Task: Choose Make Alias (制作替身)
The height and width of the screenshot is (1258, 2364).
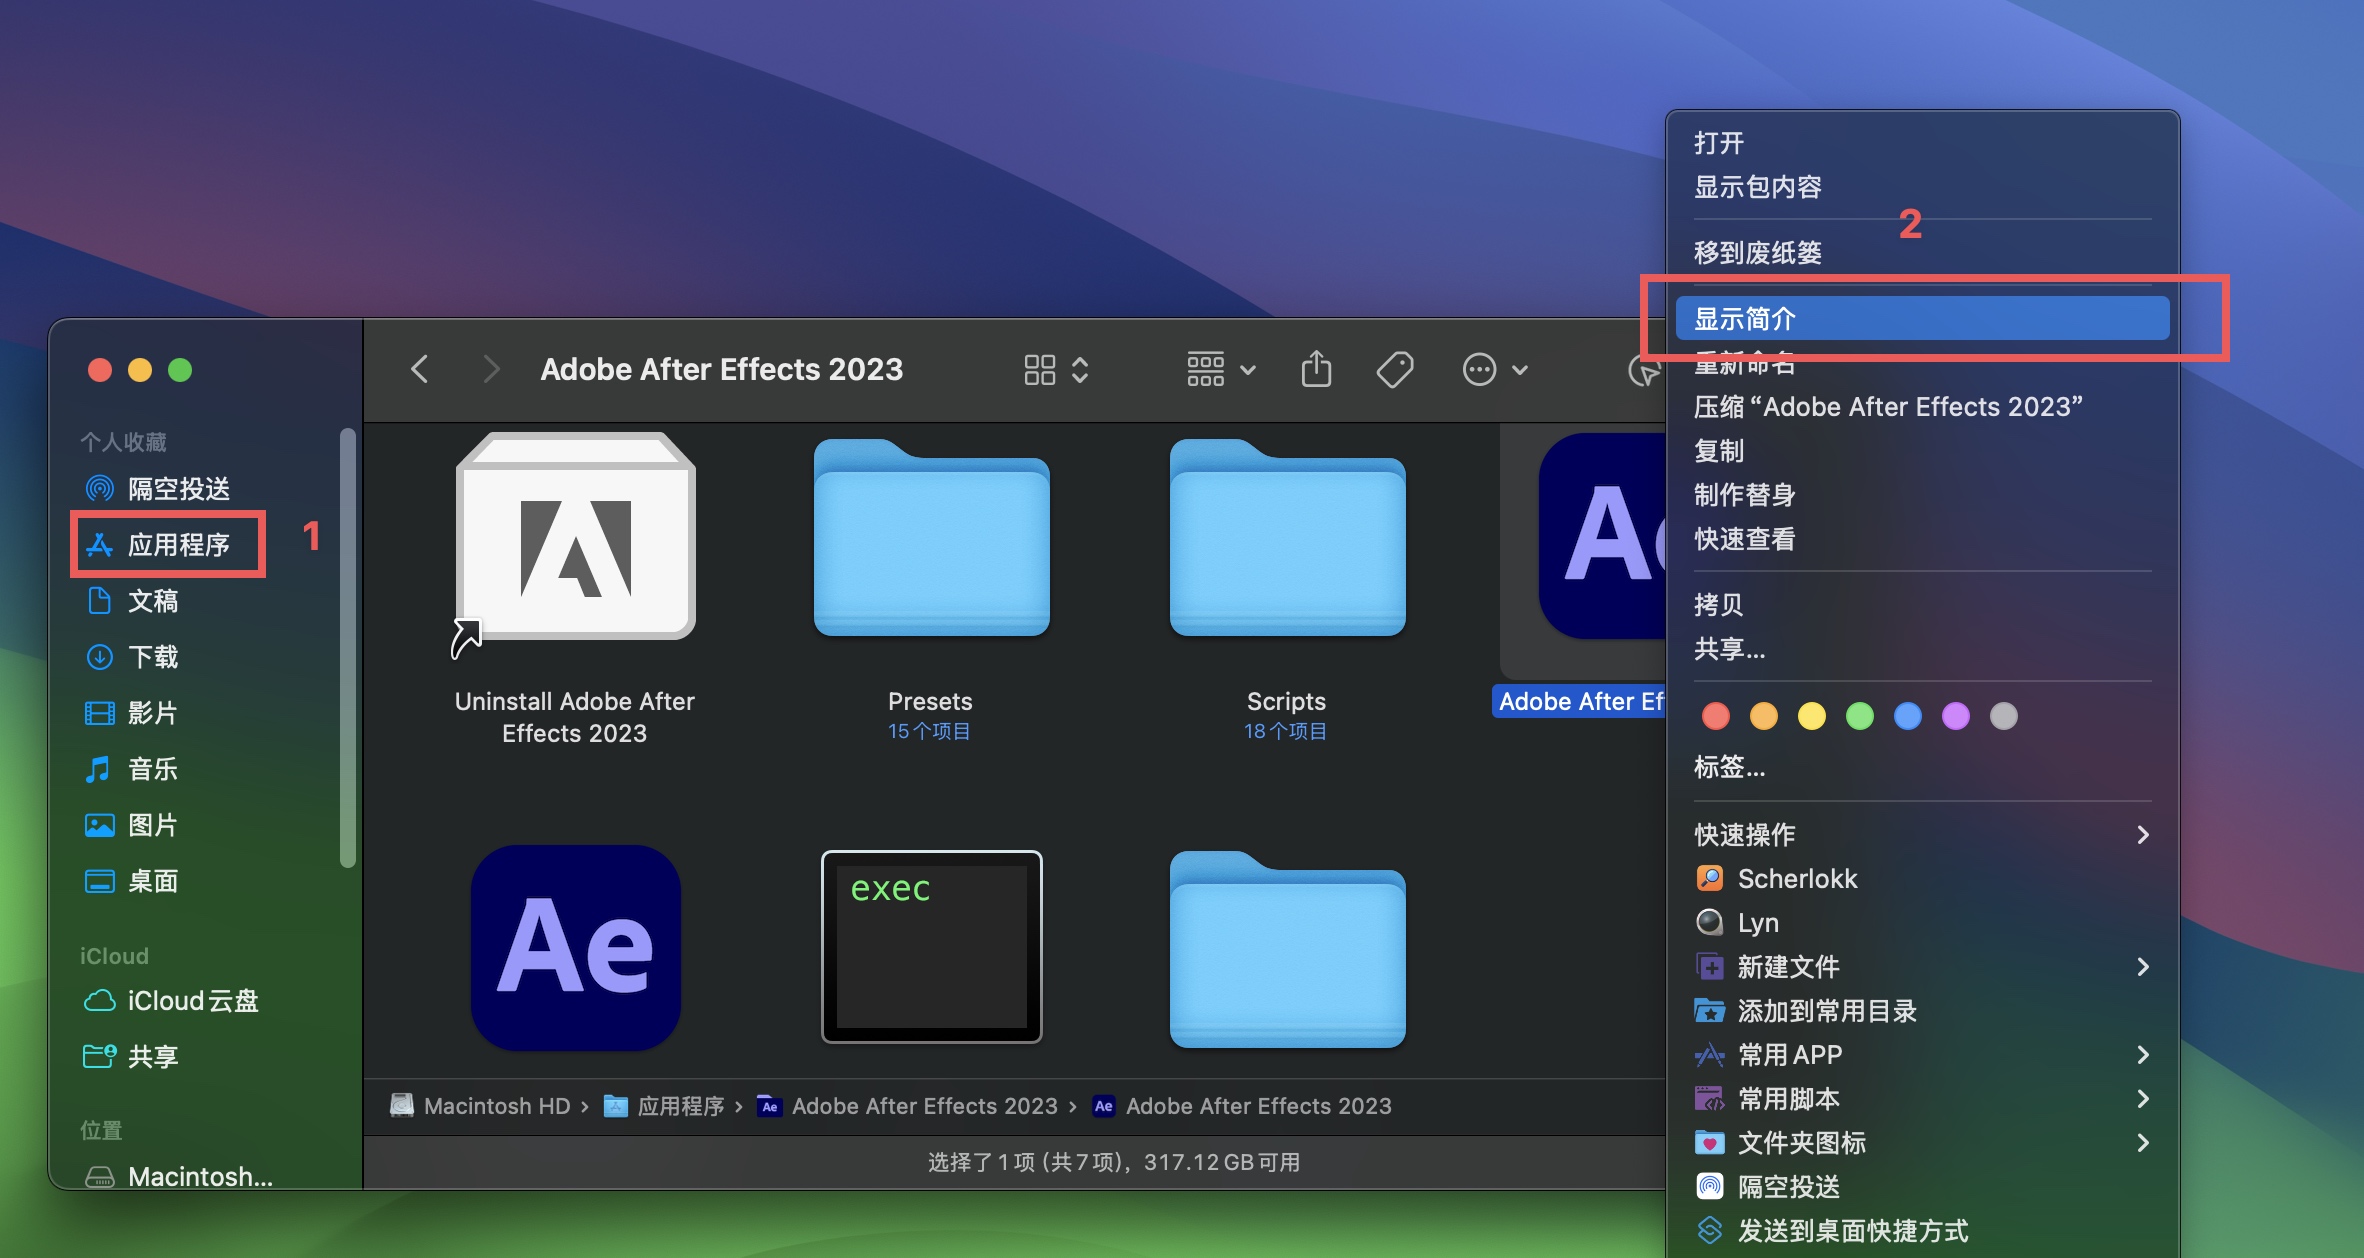Action: coord(1922,495)
